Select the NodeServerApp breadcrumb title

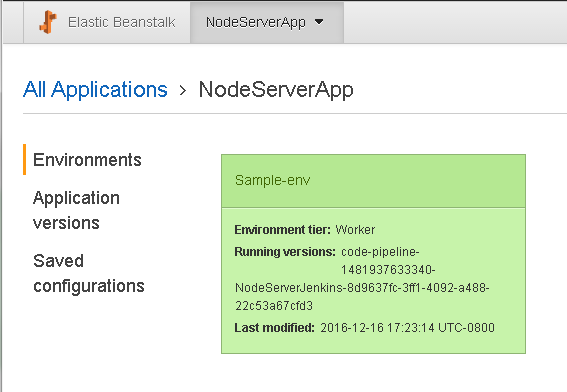click(x=276, y=90)
